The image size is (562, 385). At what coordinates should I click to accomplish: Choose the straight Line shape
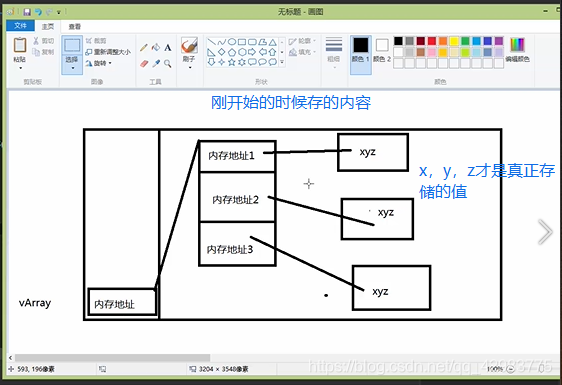tap(211, 42)
